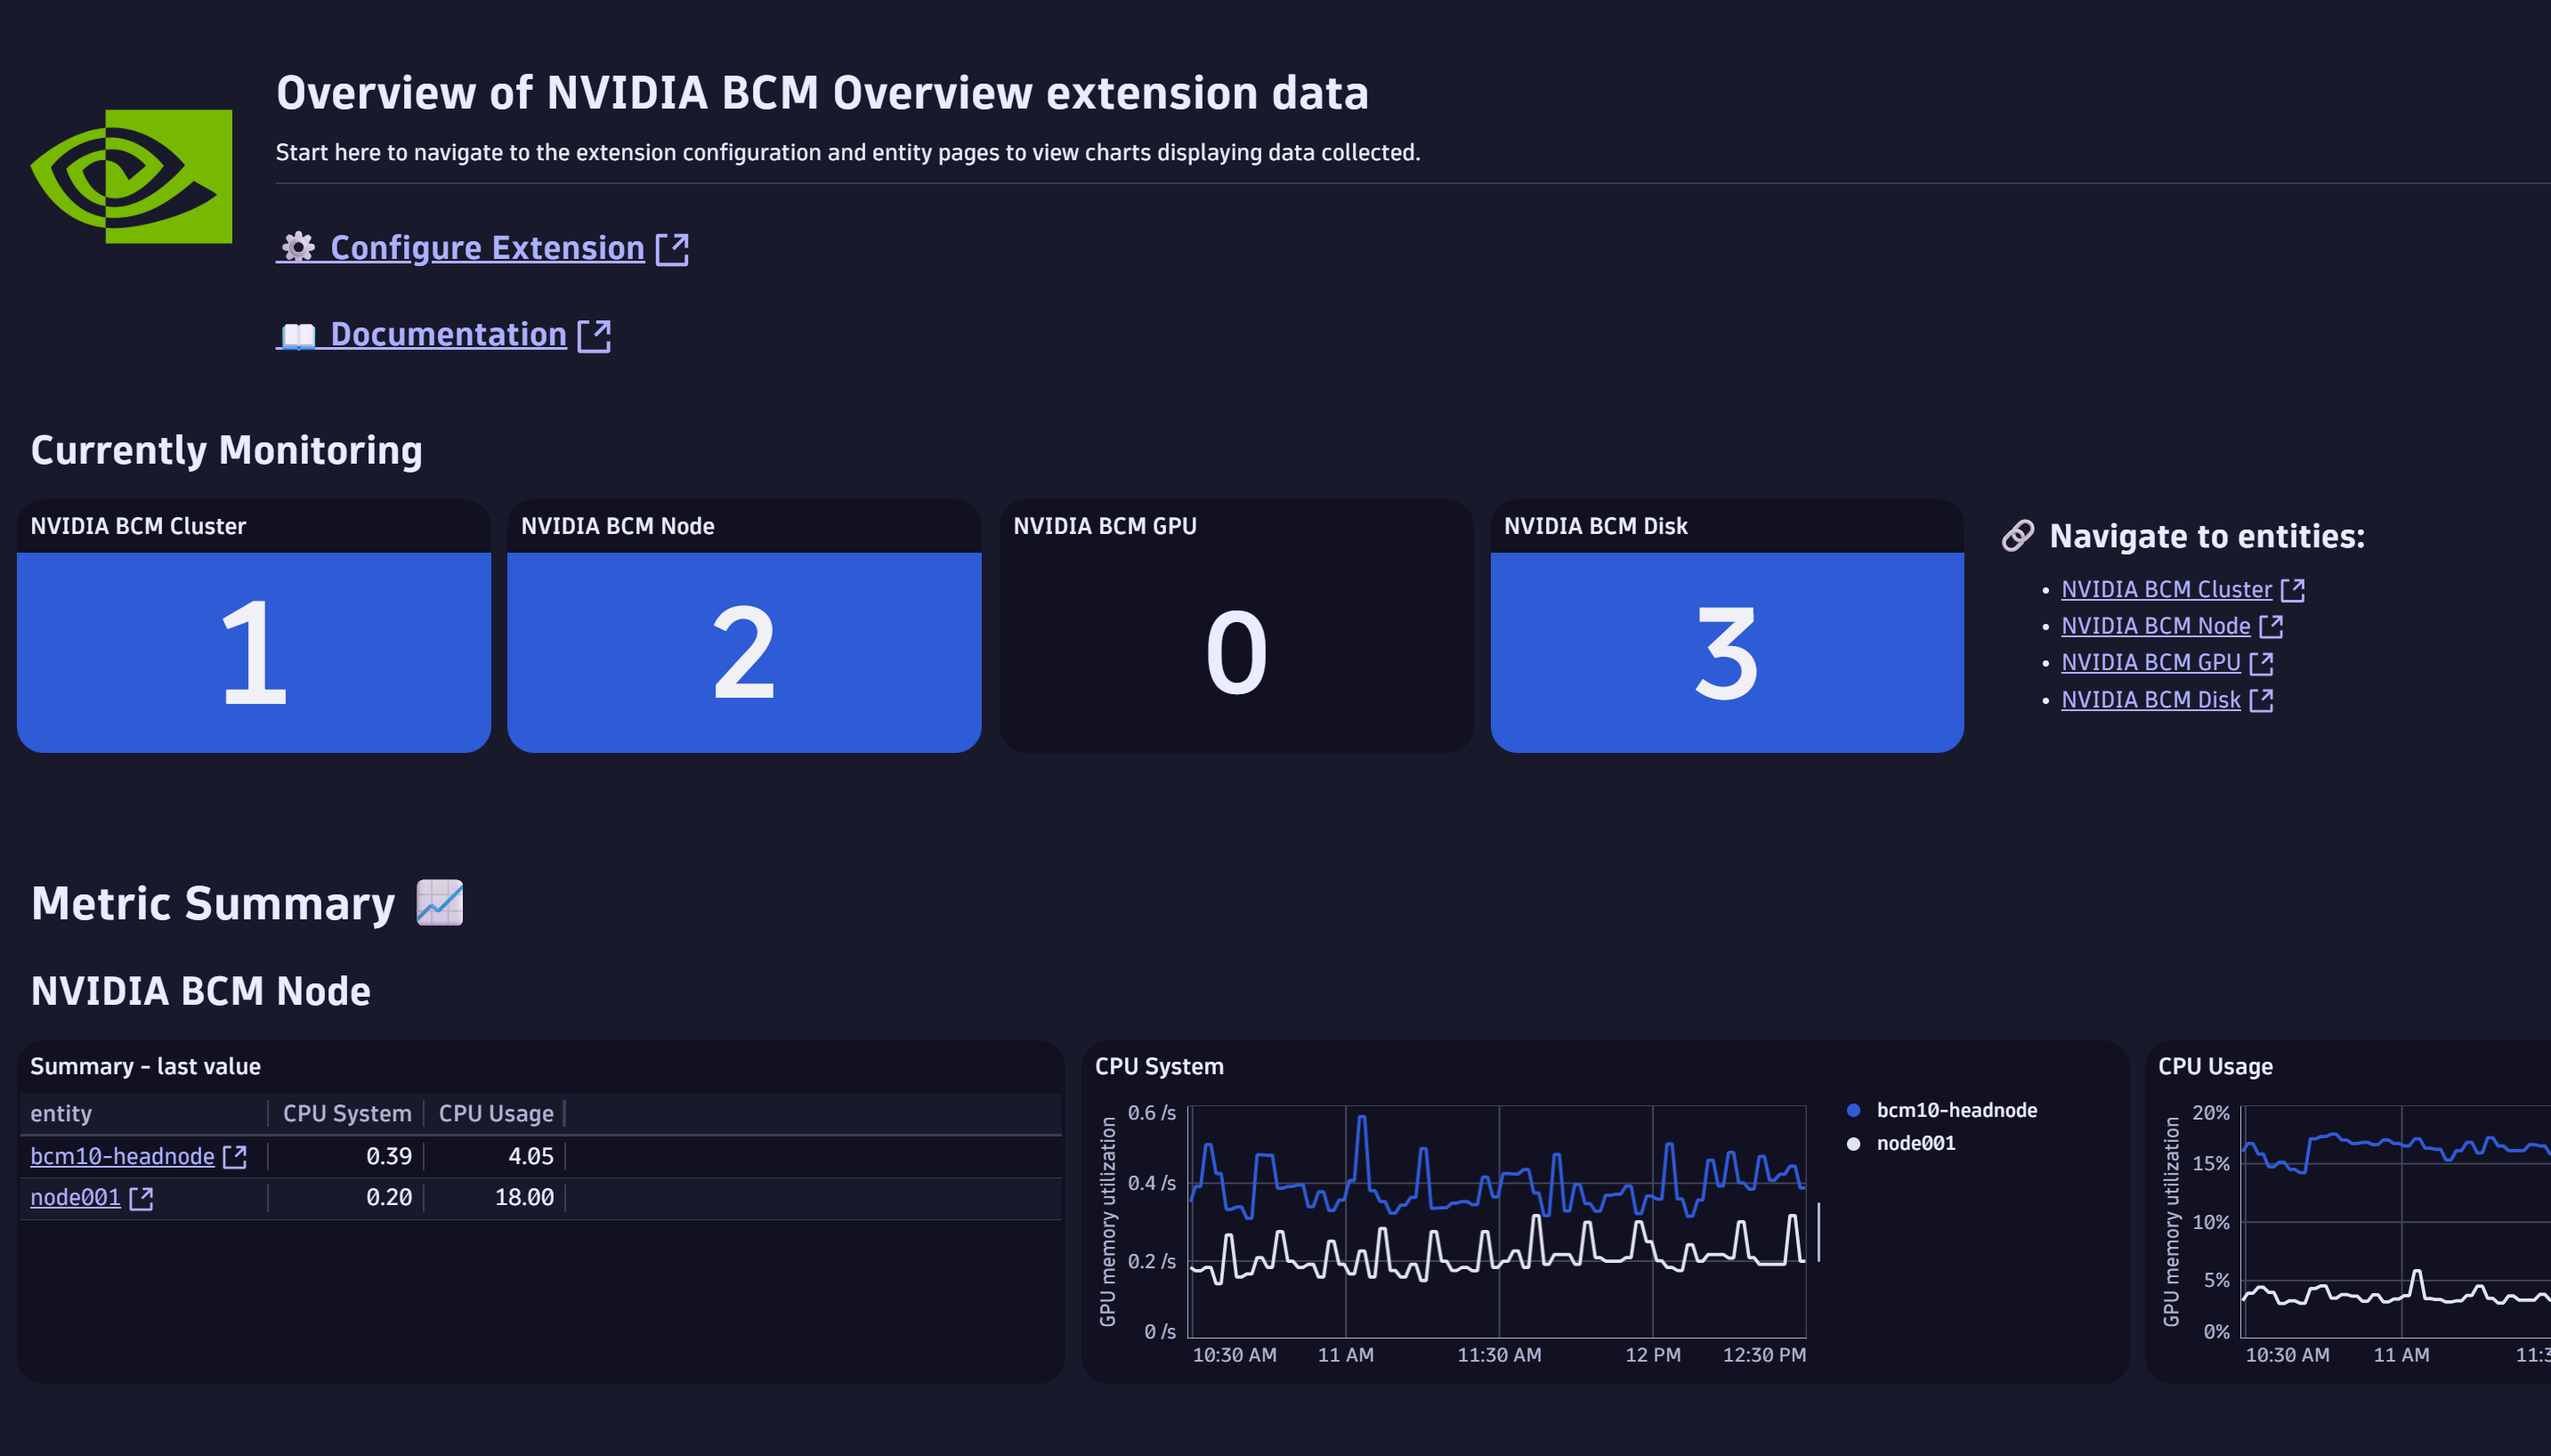This screenshot has height=1456, width=2551.
Task: Navigate to NVIDIA BCM Disk entity link
Action: pyautogui.click(x=2150, y=699)
